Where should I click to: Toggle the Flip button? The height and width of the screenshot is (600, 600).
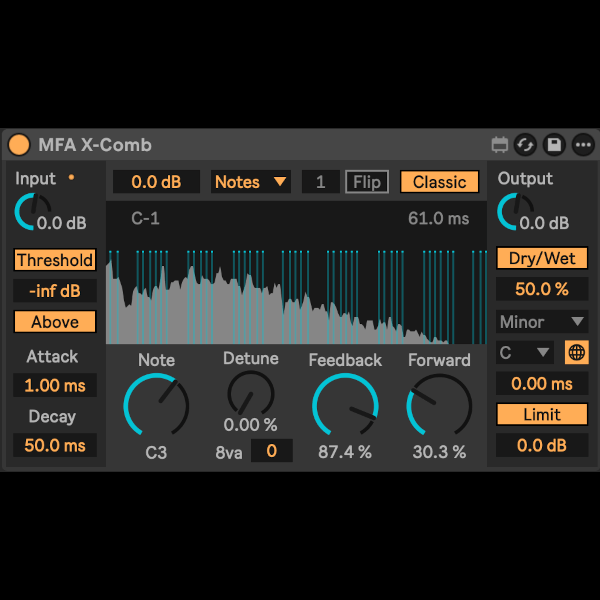coord(367,182)
